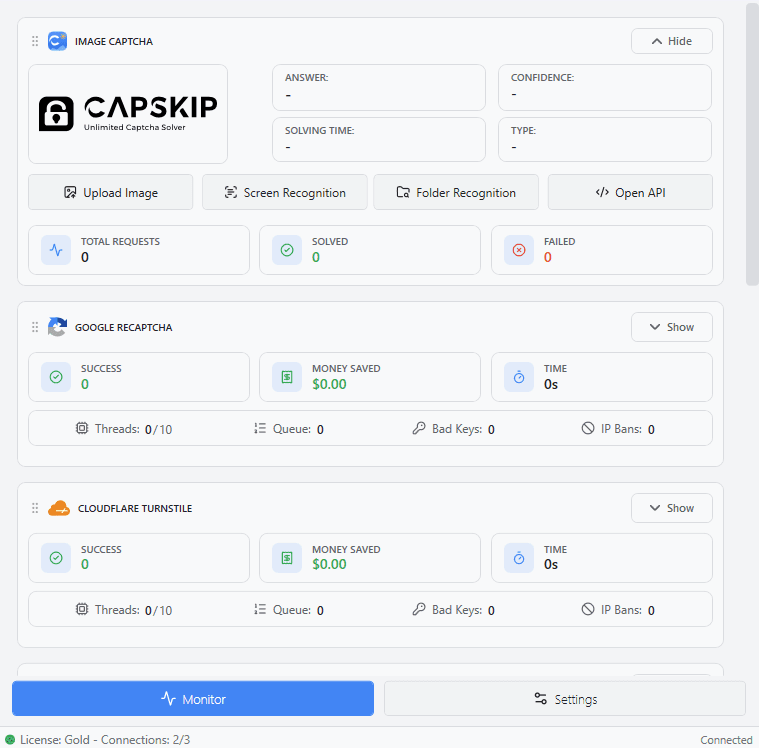Screen dimensions: 759x748
Task: Click the 'CLOUDFLARE TURNSTILE' heading
Action: click(135, 508)
